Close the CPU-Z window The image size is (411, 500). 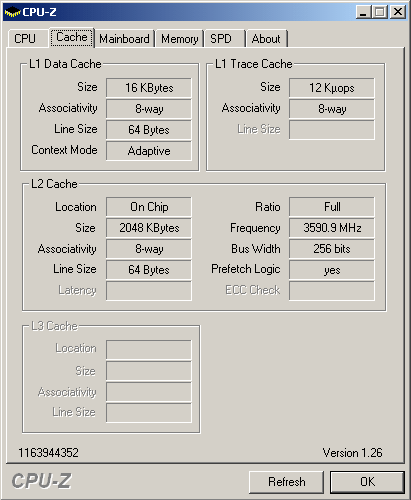[398, 12]
